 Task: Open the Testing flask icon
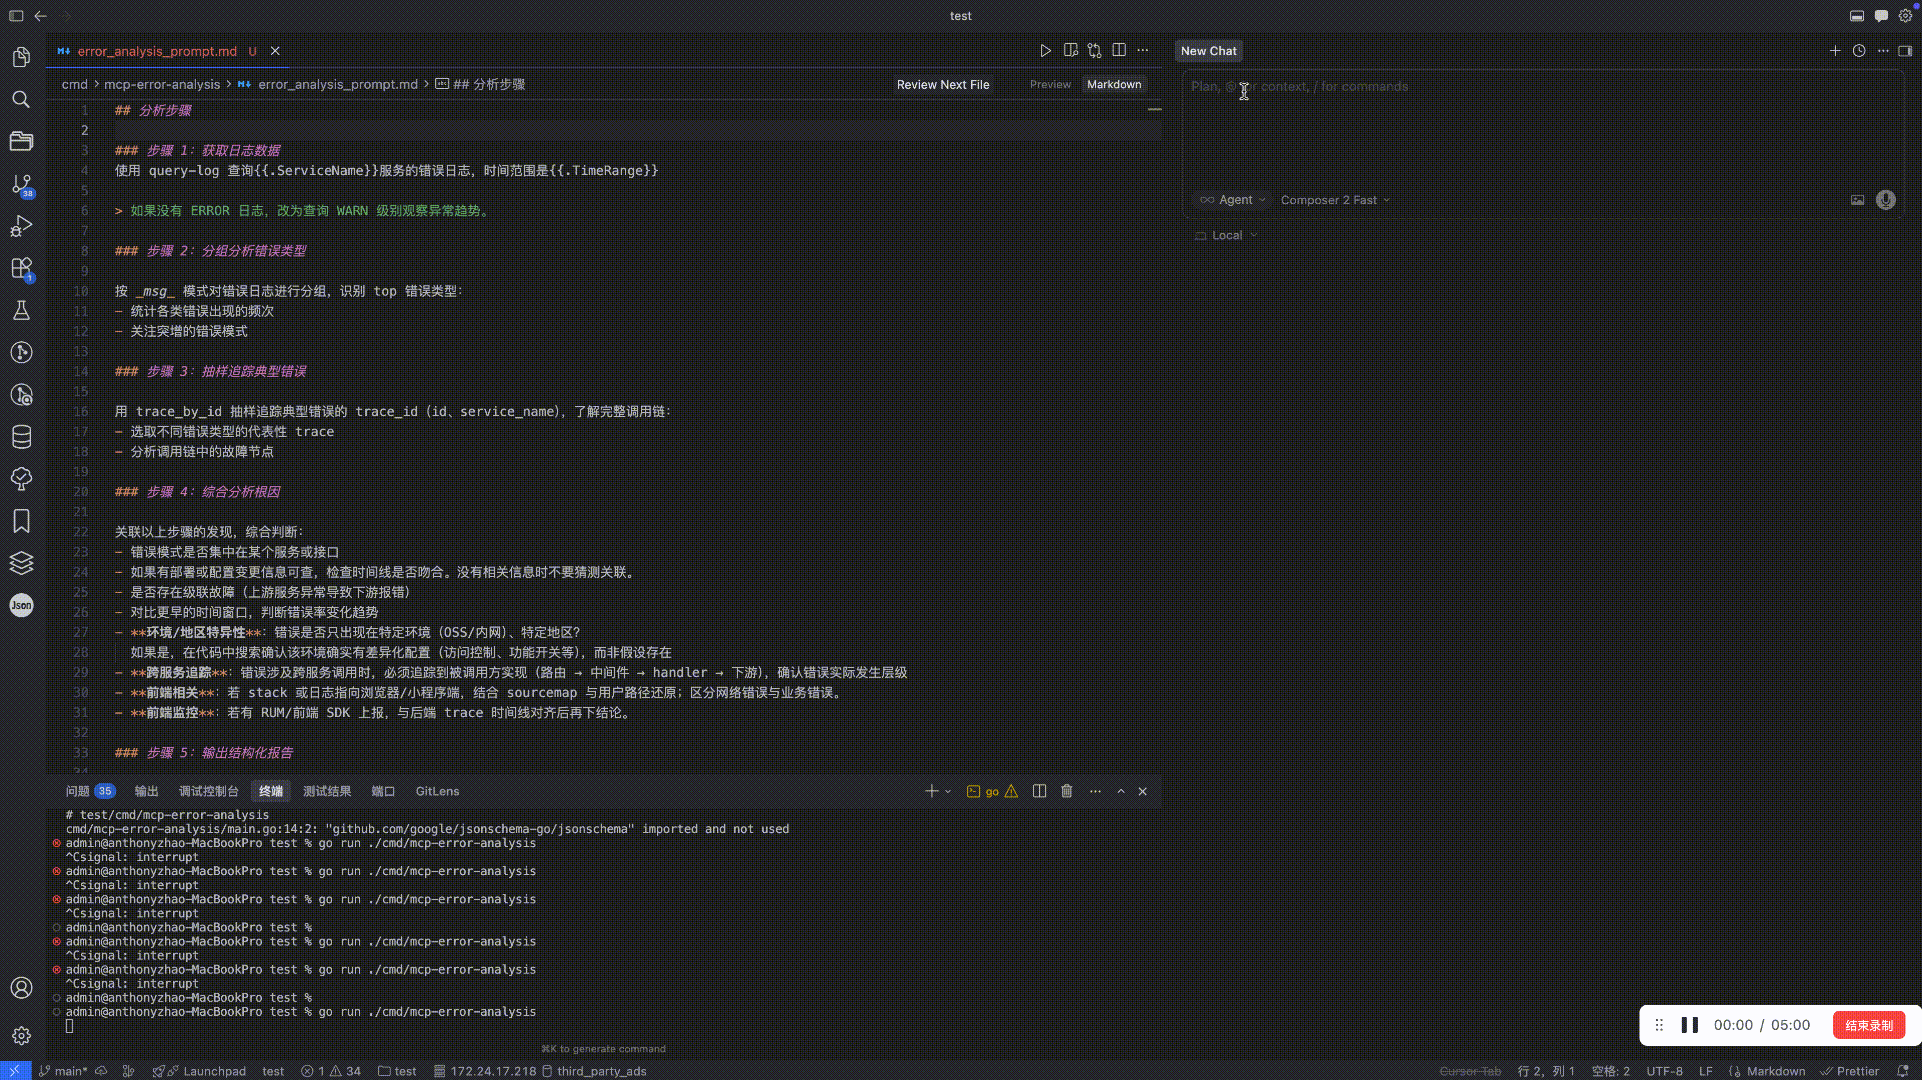[21, 311]
